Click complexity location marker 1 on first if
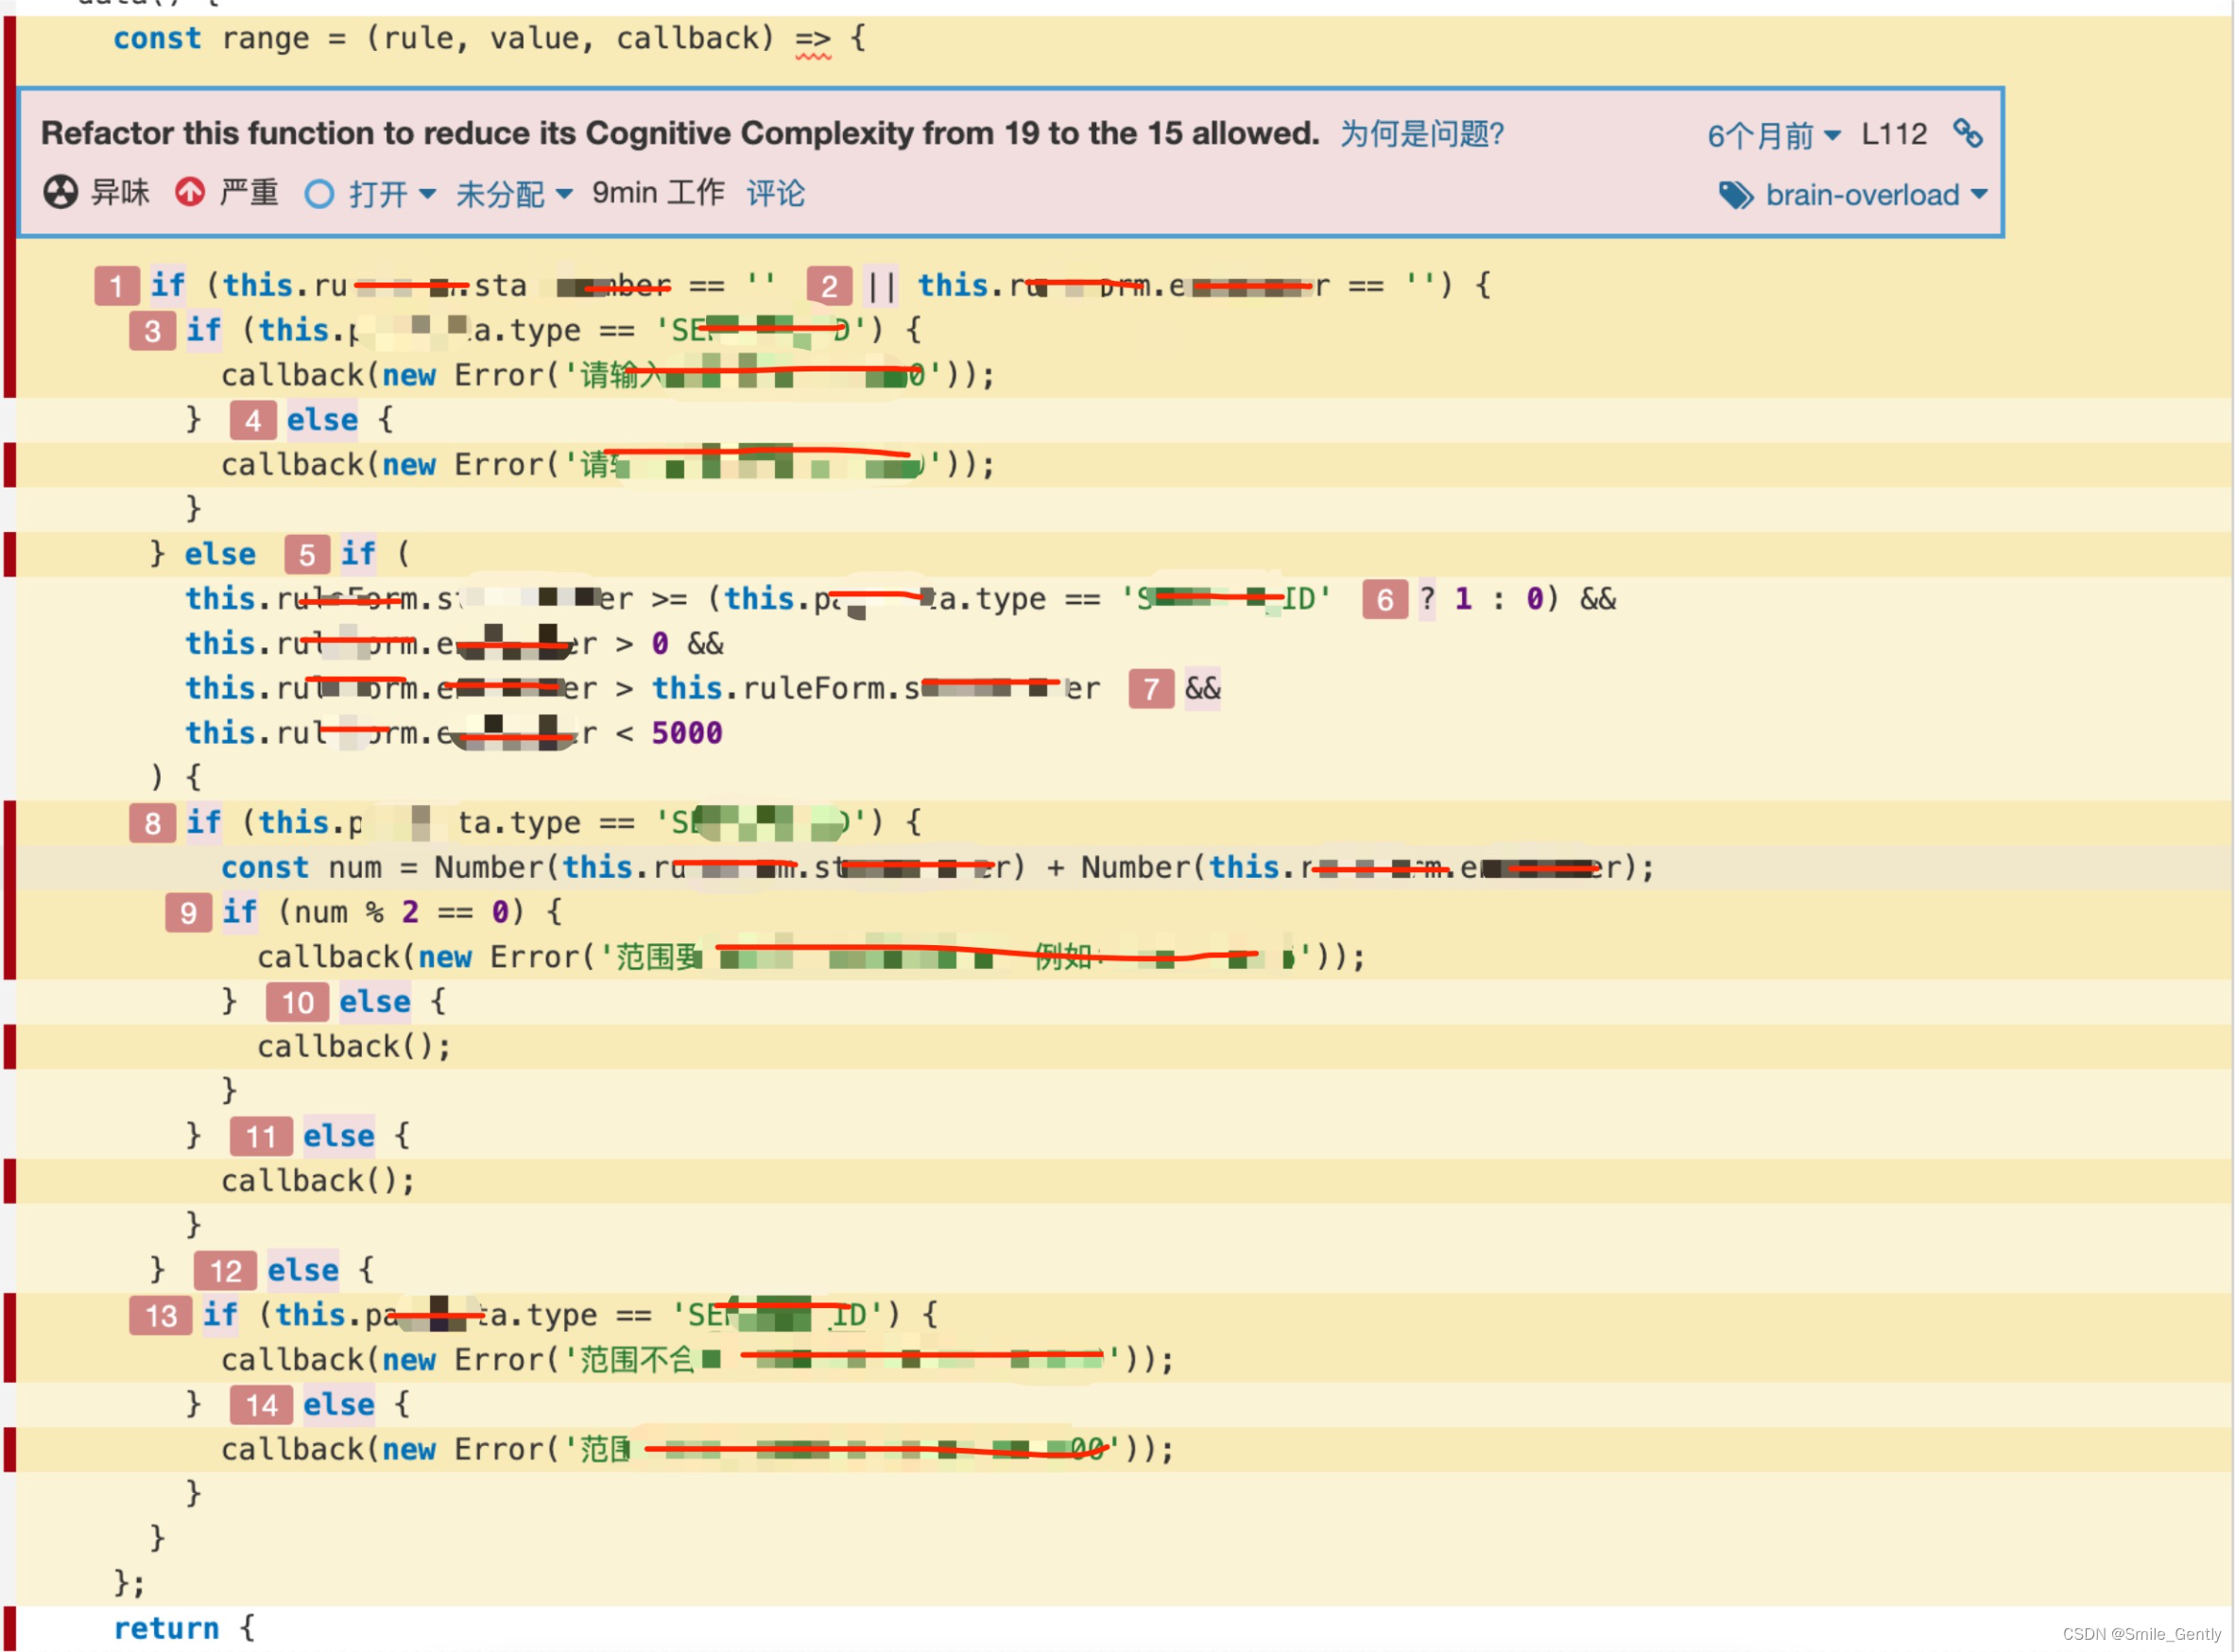 pyautogui.click(x=117, y=285)
